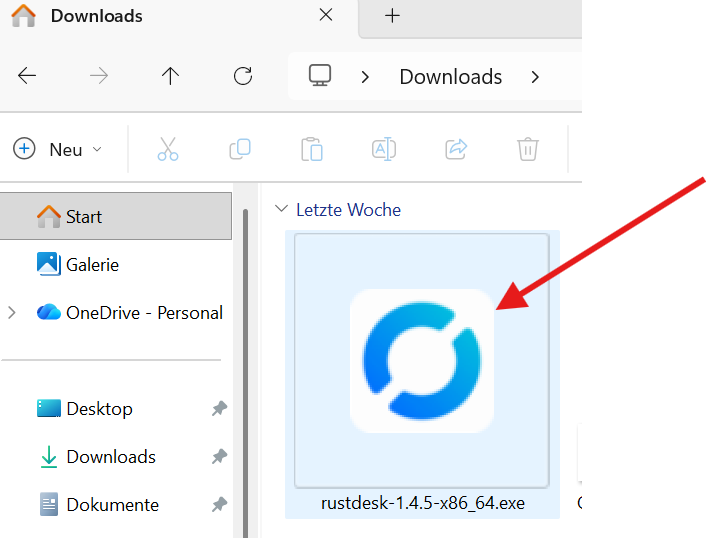The image size is (707, 538).
Task: Click the Paste clipboard icon
Action: point(312,150)
